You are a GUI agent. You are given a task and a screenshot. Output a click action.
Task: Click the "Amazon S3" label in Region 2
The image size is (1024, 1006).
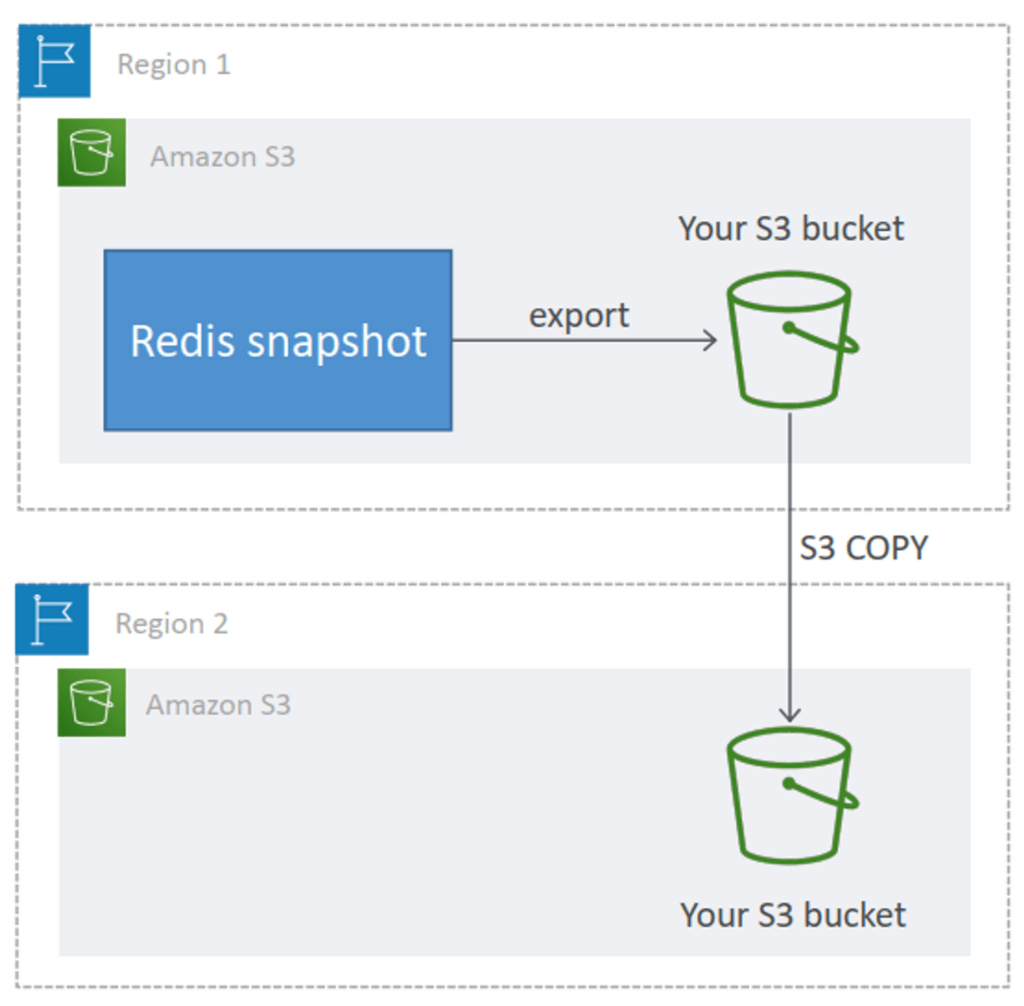coord(218,705)
